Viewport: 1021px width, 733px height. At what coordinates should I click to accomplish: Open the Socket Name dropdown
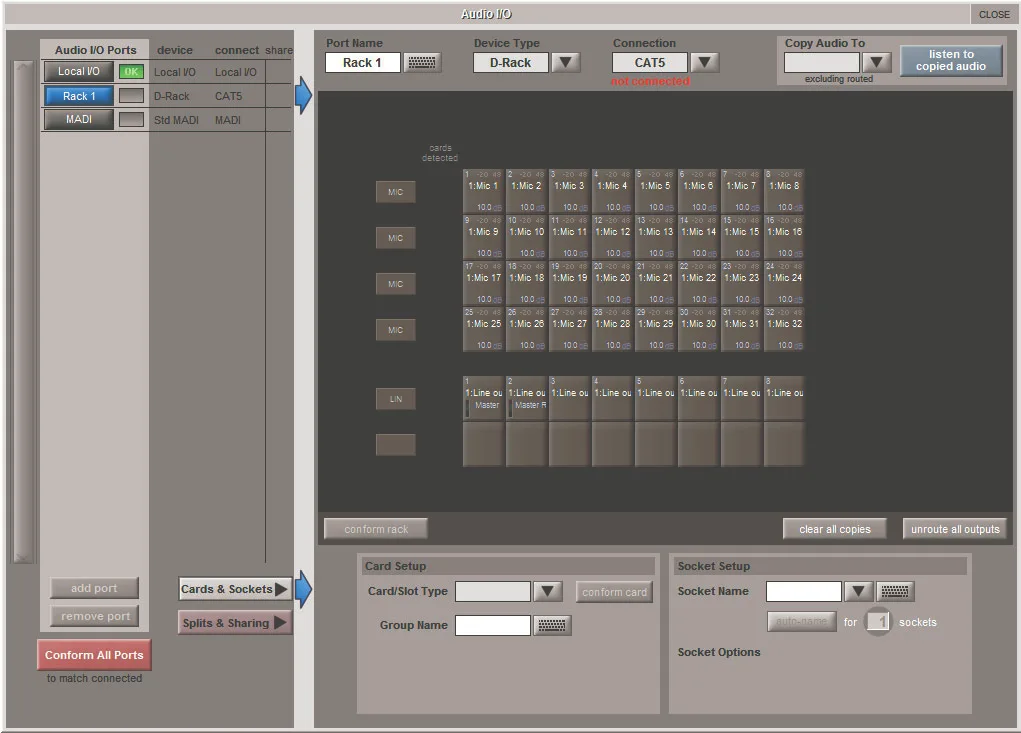point(858,591)
